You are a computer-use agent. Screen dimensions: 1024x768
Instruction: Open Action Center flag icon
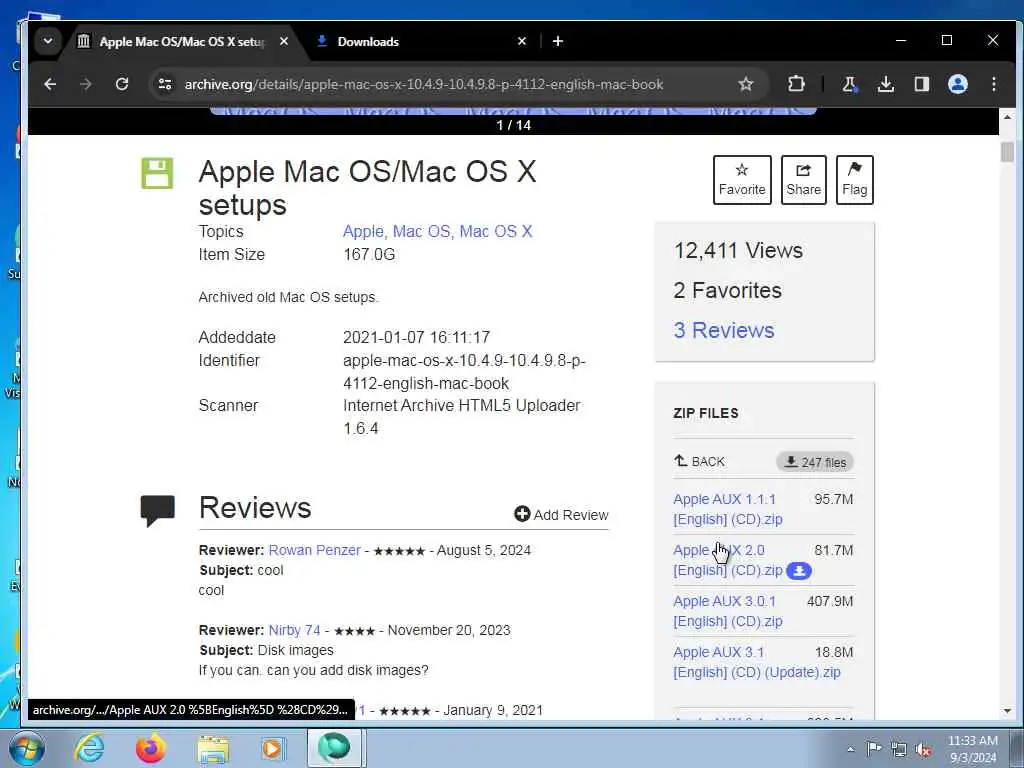point(874,748)
